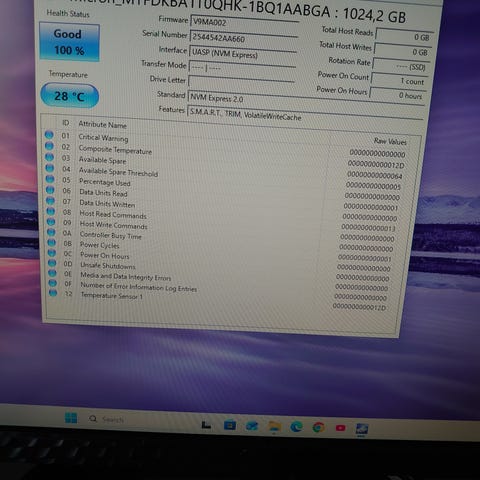Click the Attribute Name column header
The image size is (480, 480).
pos(103,125)
